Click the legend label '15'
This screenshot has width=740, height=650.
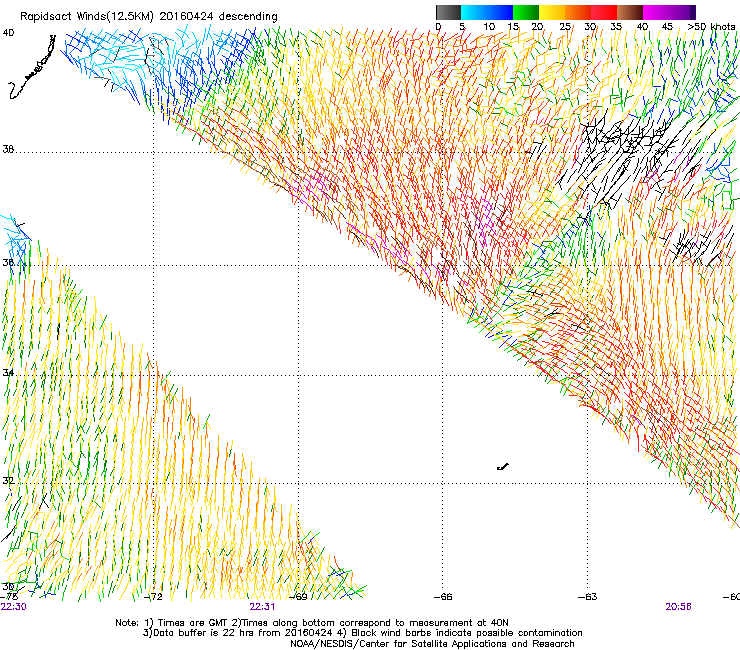513,27
